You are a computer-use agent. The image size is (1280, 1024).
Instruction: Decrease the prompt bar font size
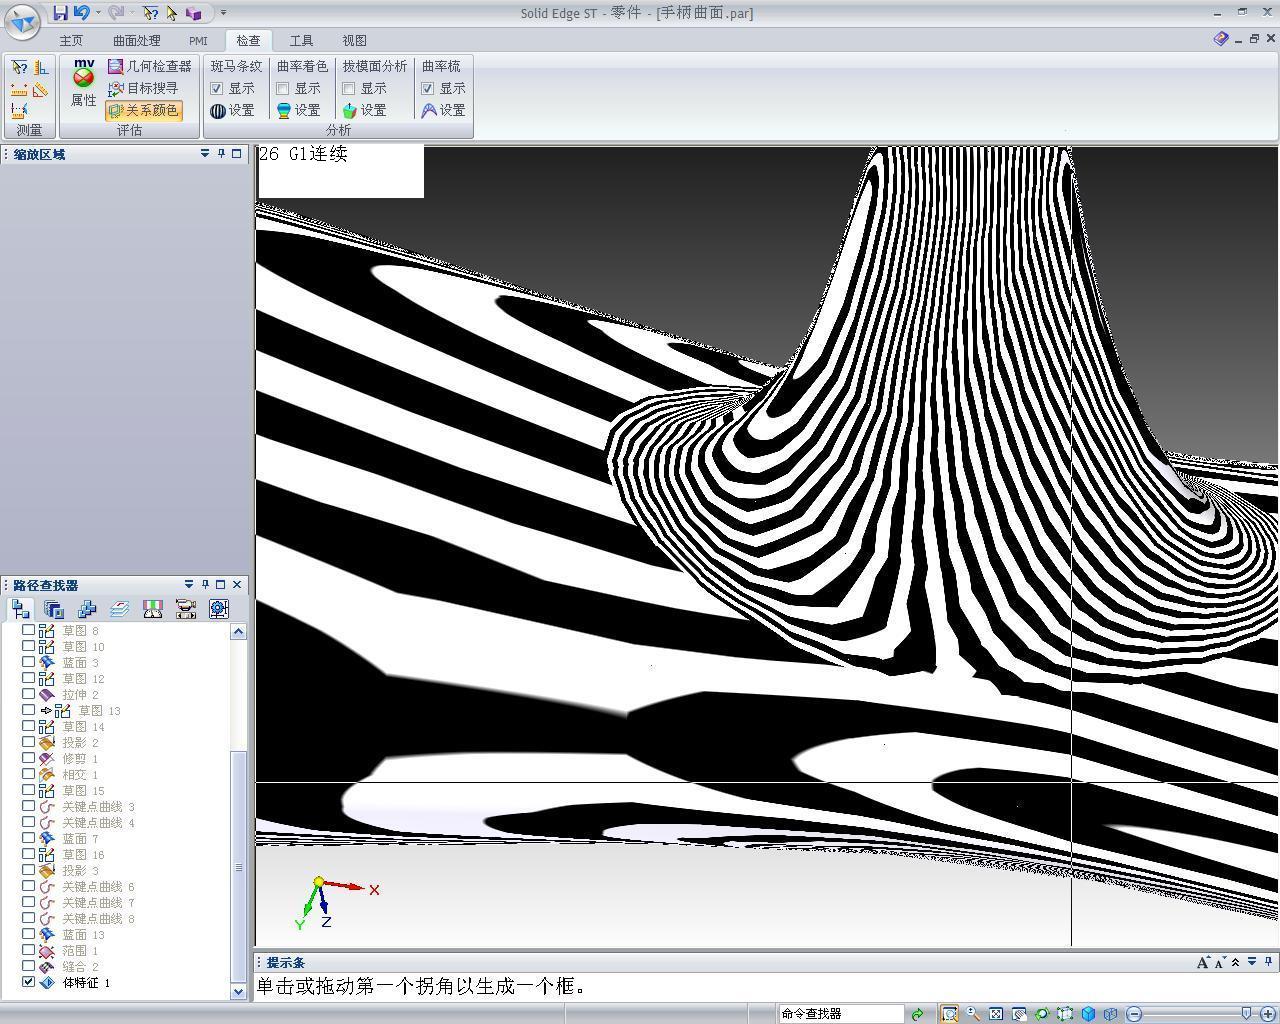(1220, 962)
